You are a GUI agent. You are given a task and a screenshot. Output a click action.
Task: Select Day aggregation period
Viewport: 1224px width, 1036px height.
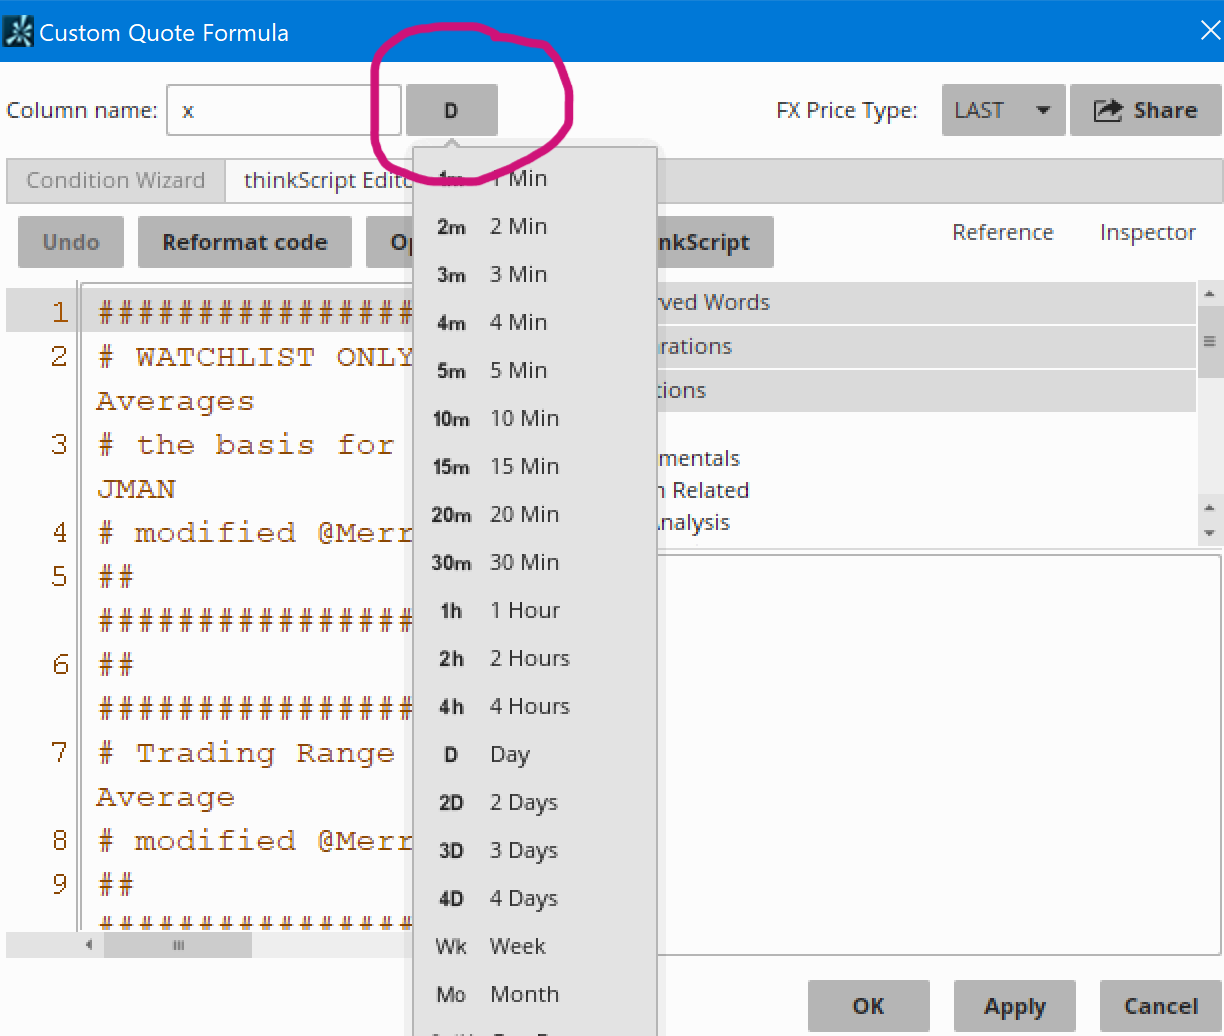[535, 754]
